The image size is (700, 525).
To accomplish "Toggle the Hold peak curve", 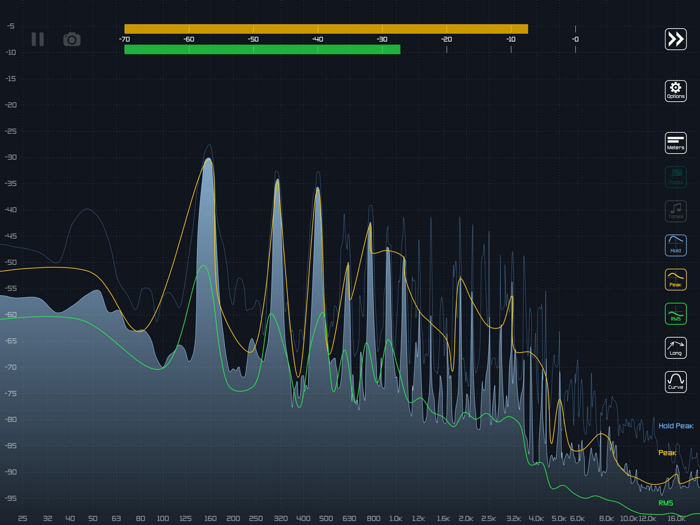I will tap(676, 246).
